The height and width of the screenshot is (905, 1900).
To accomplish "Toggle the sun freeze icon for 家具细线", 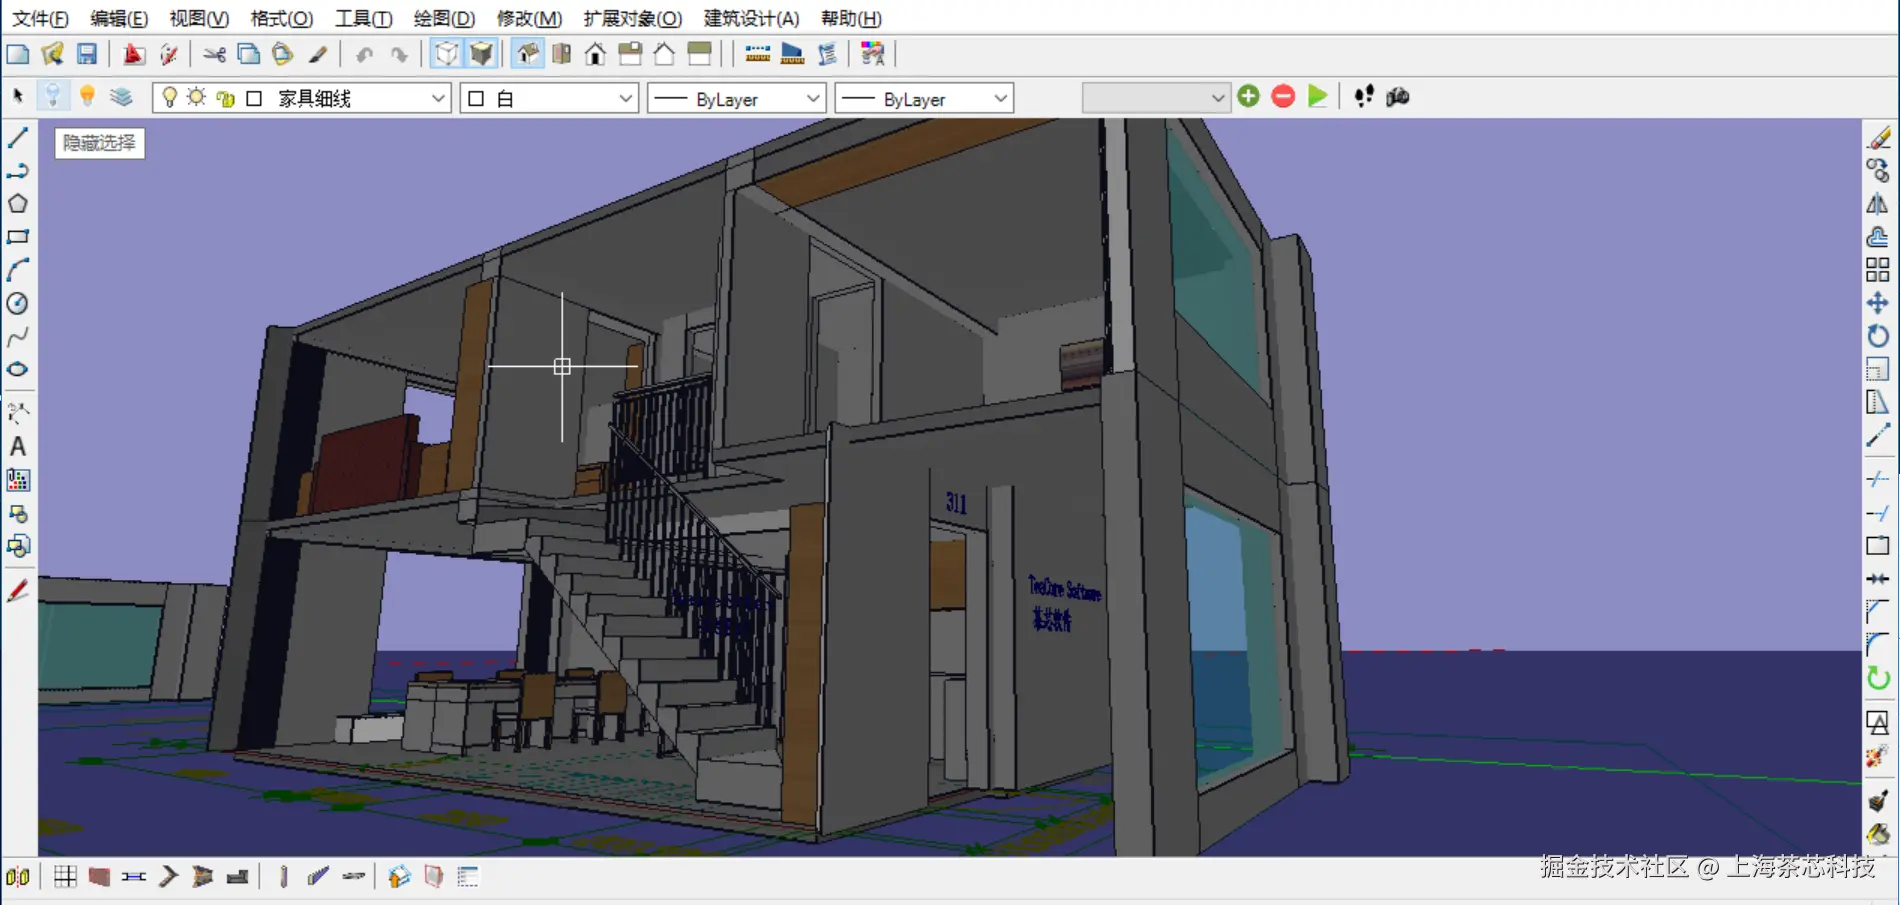I will [x=197, y=97].
